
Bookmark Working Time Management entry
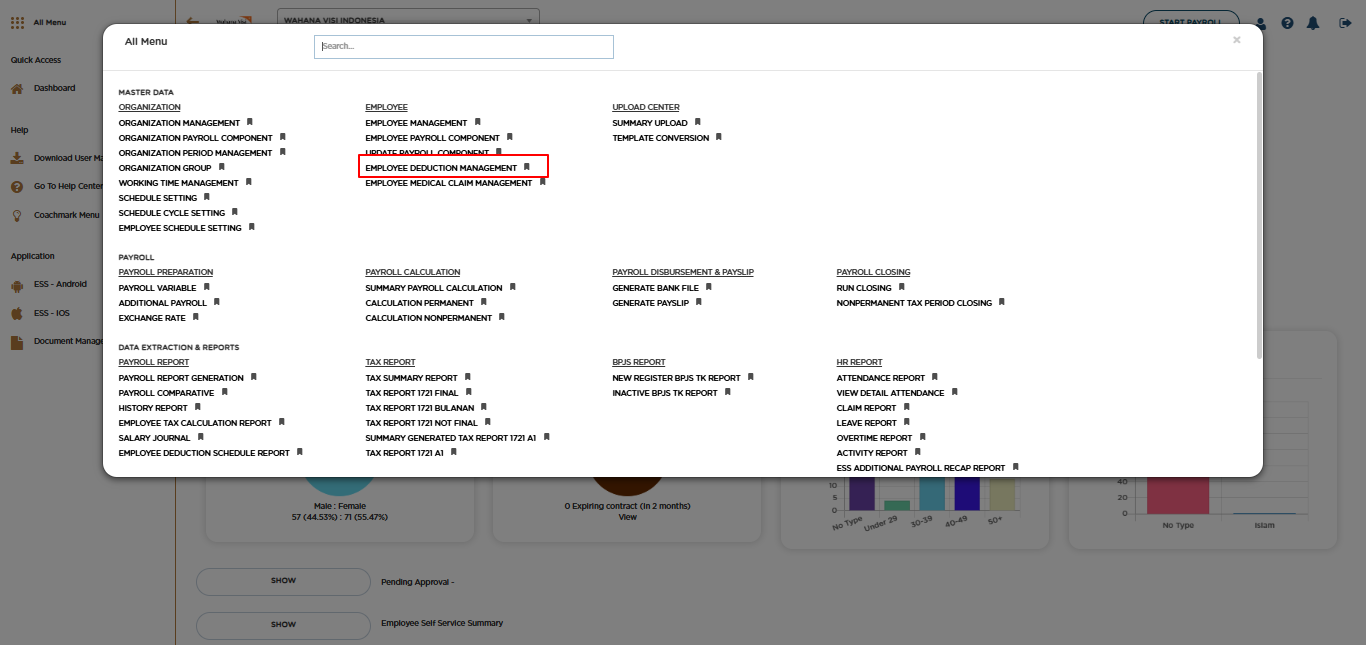click(249, 182)
